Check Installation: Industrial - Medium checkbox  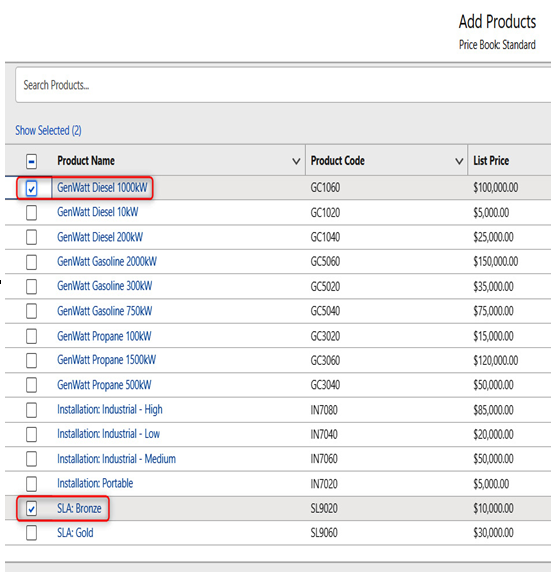pos(31,459)
